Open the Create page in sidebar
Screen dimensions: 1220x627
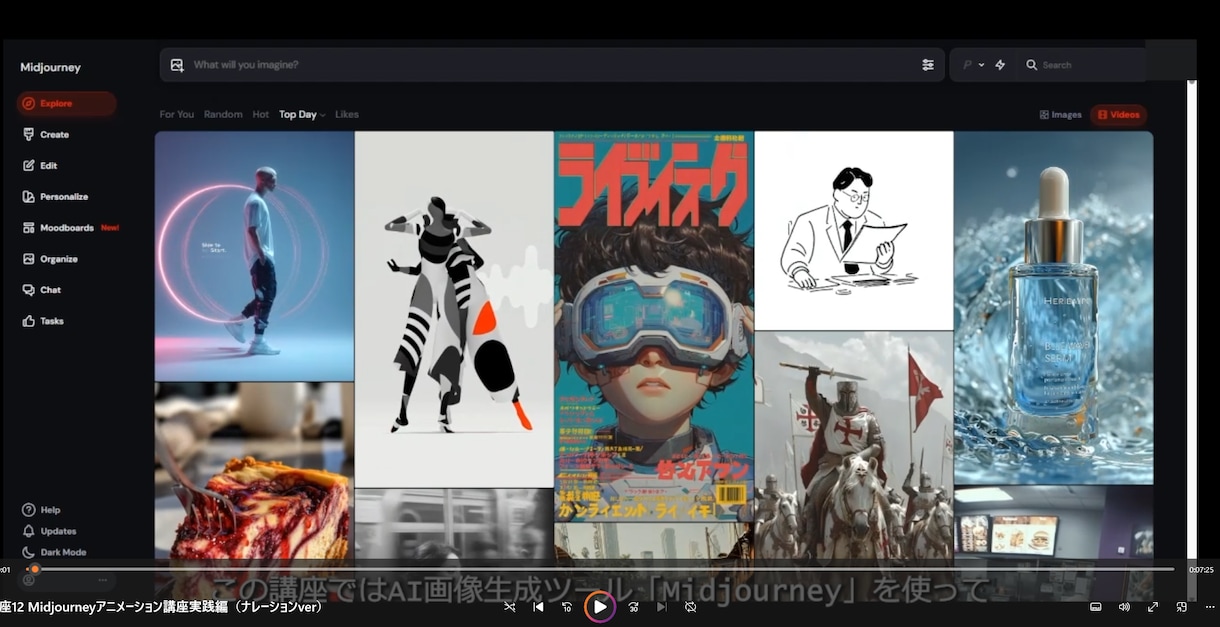(46, 134)
